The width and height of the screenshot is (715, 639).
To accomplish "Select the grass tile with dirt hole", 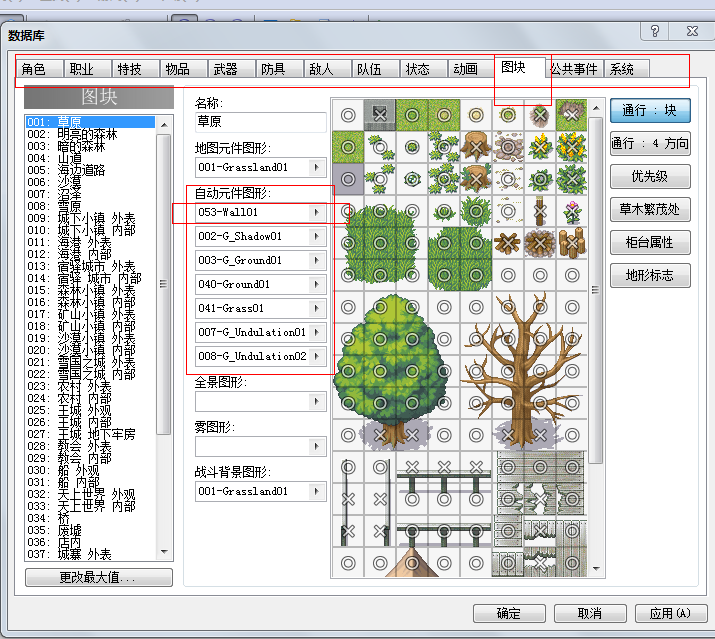I will [572, 115].
